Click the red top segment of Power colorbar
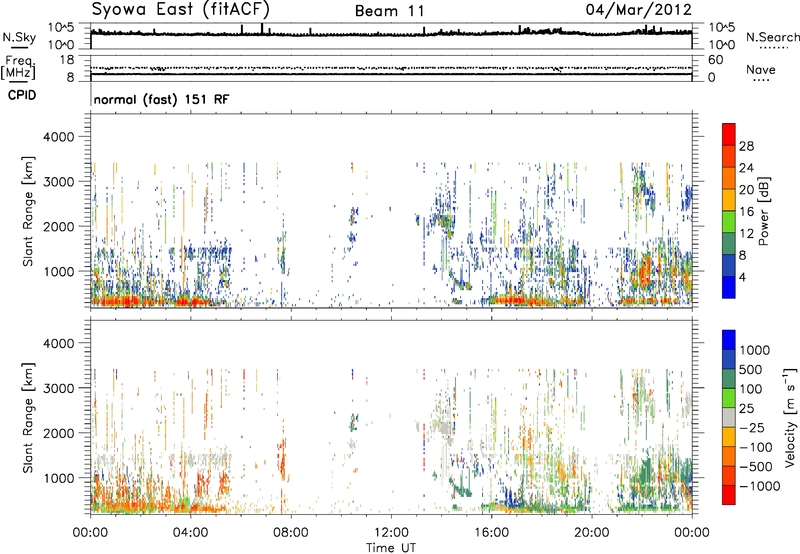Viewport: 800px width, 554px height. tap(729, 134)
